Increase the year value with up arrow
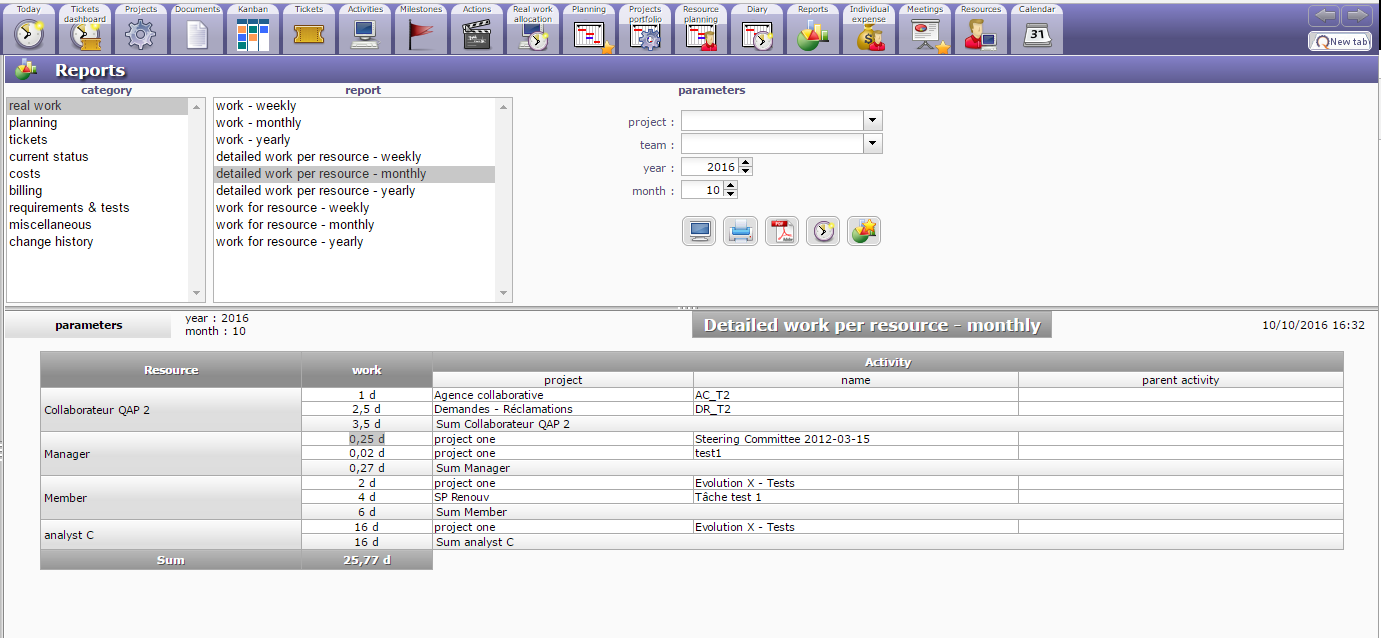This screenshot has height=638, width=1381. (745, 163)
